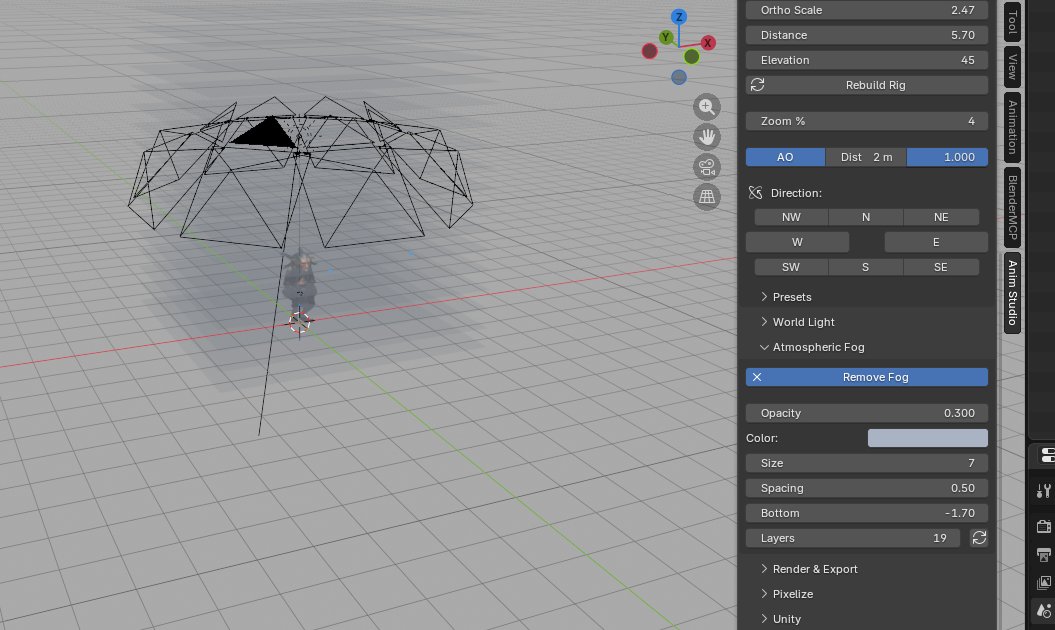Click the black filled umbrella triangle face
This screenshot has width=1055, height=630.
[x=266, y=133]
